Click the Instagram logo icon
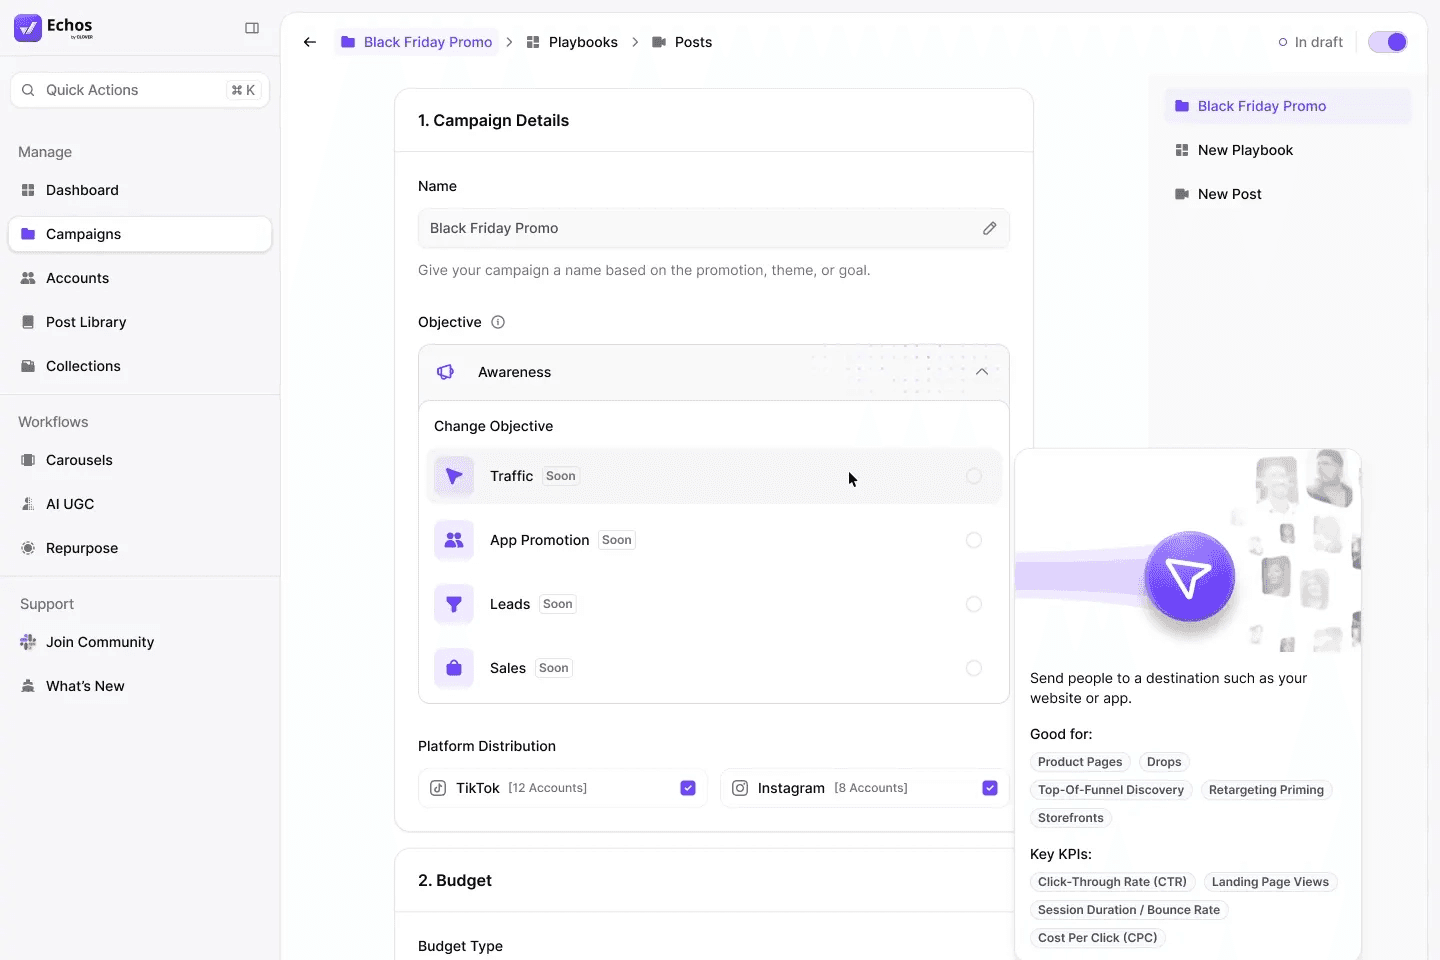Viewport: 1440px width, 960px height. (740, 788)
